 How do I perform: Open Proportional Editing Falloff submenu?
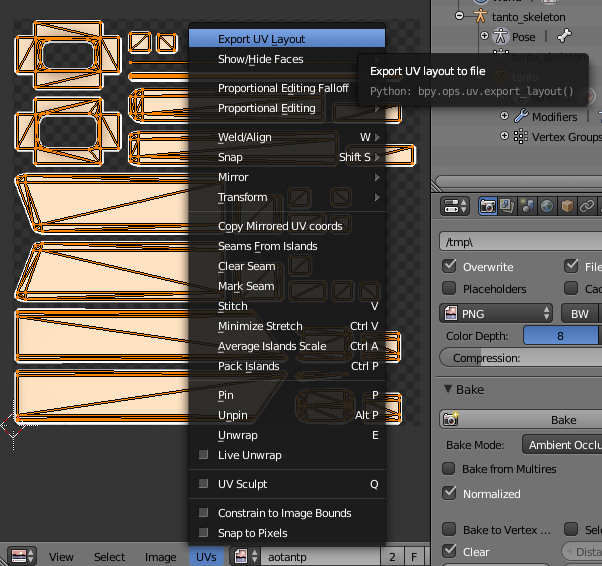click(287, 88)
